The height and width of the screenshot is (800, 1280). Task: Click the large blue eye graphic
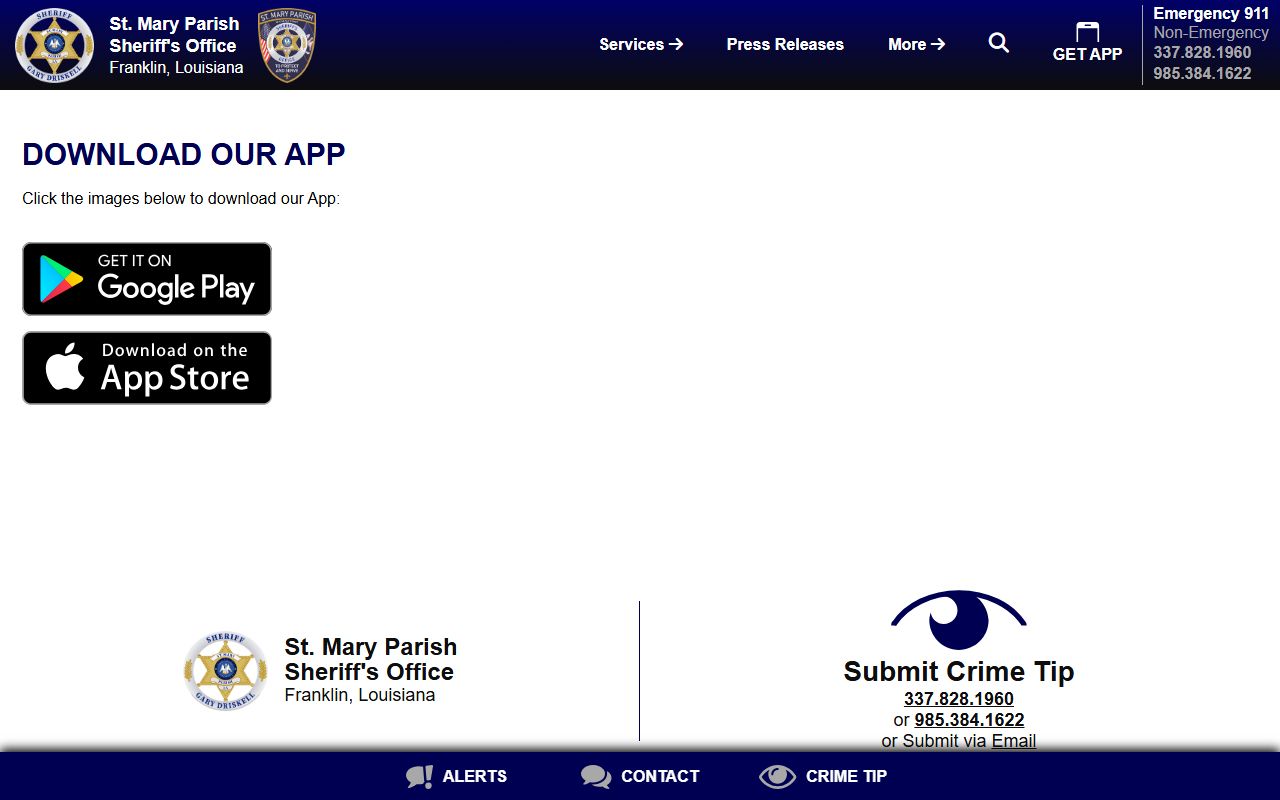pos(958,620)
